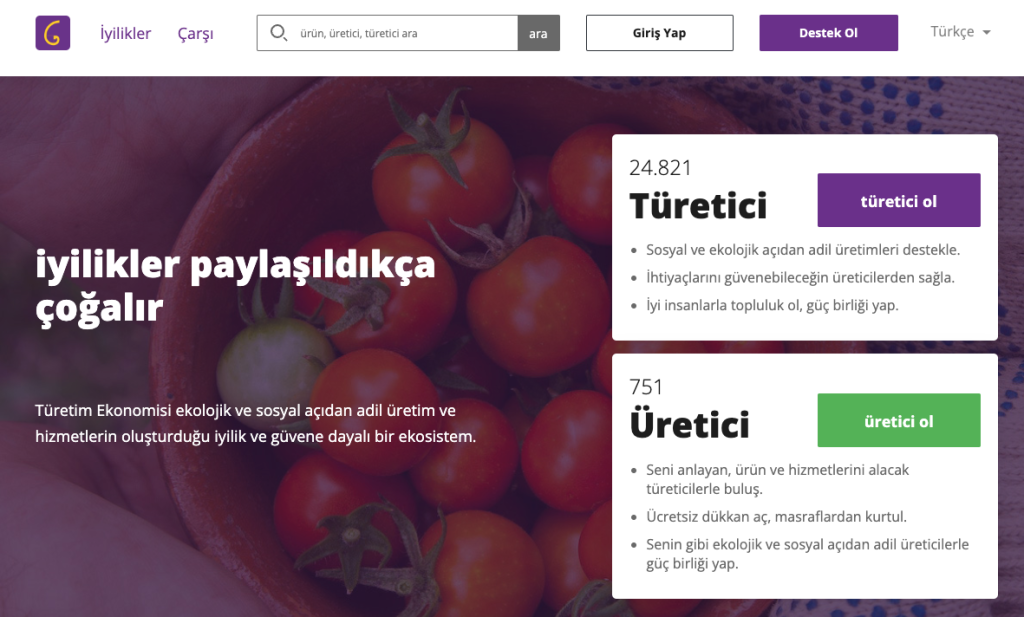Click the Türetim Ekonomisi description text
Screen dimensions: 1024x617
pyautogui.click(x=255, y=423)
